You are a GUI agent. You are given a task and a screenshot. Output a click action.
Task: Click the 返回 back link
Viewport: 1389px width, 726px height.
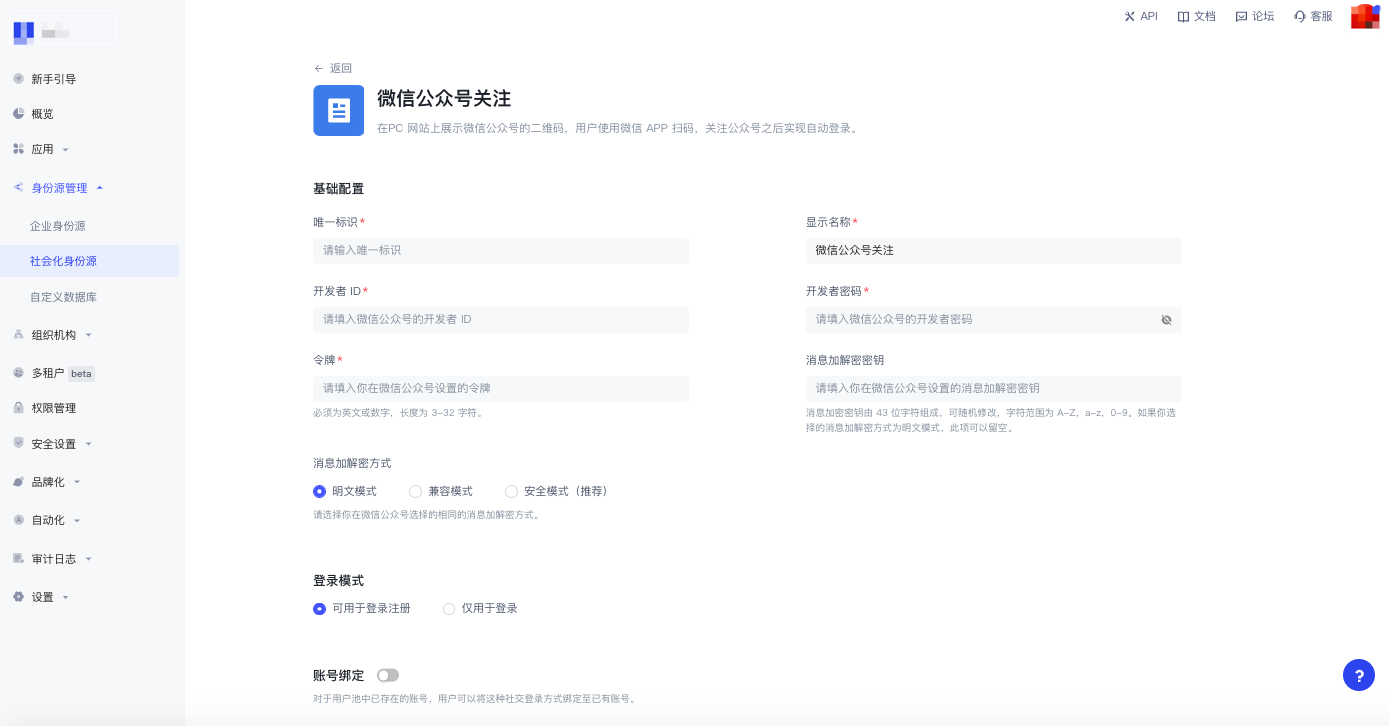(333, 68)
